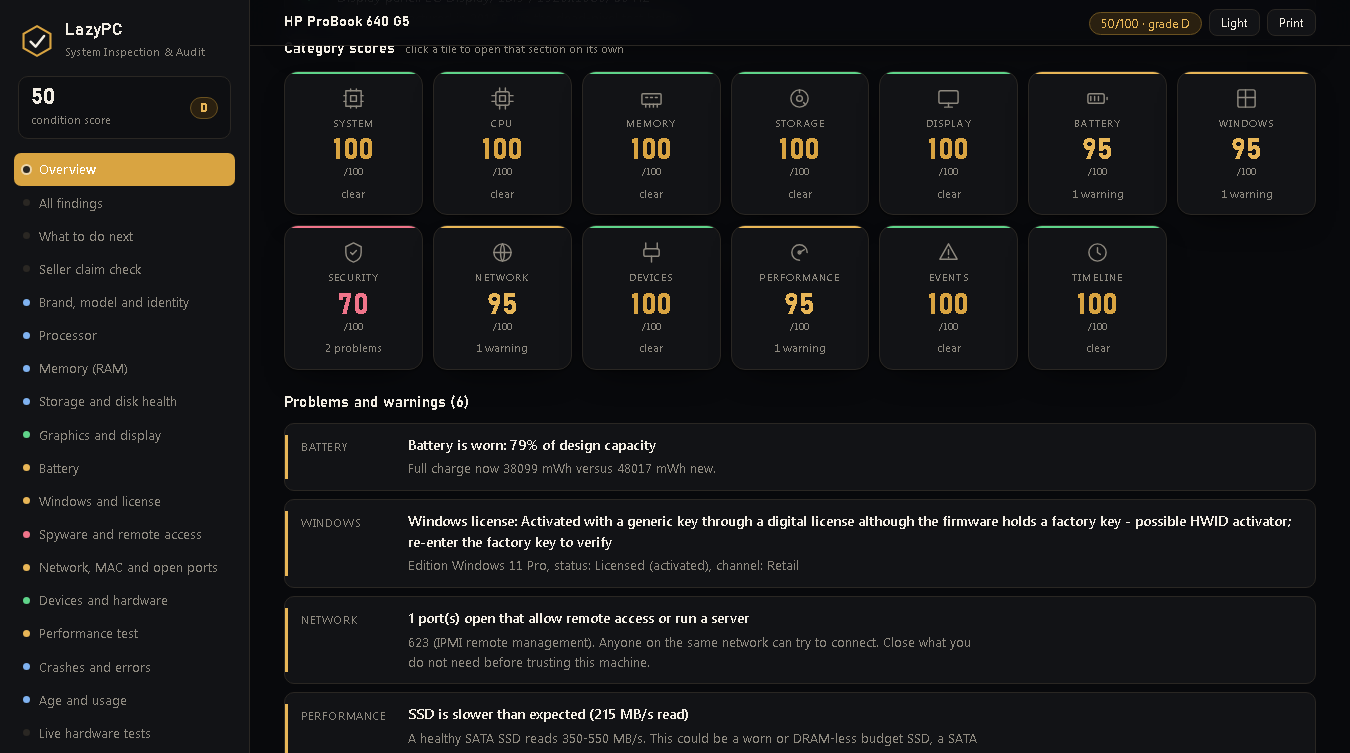Open the Performance tile scoring 95

click(799, 298)
